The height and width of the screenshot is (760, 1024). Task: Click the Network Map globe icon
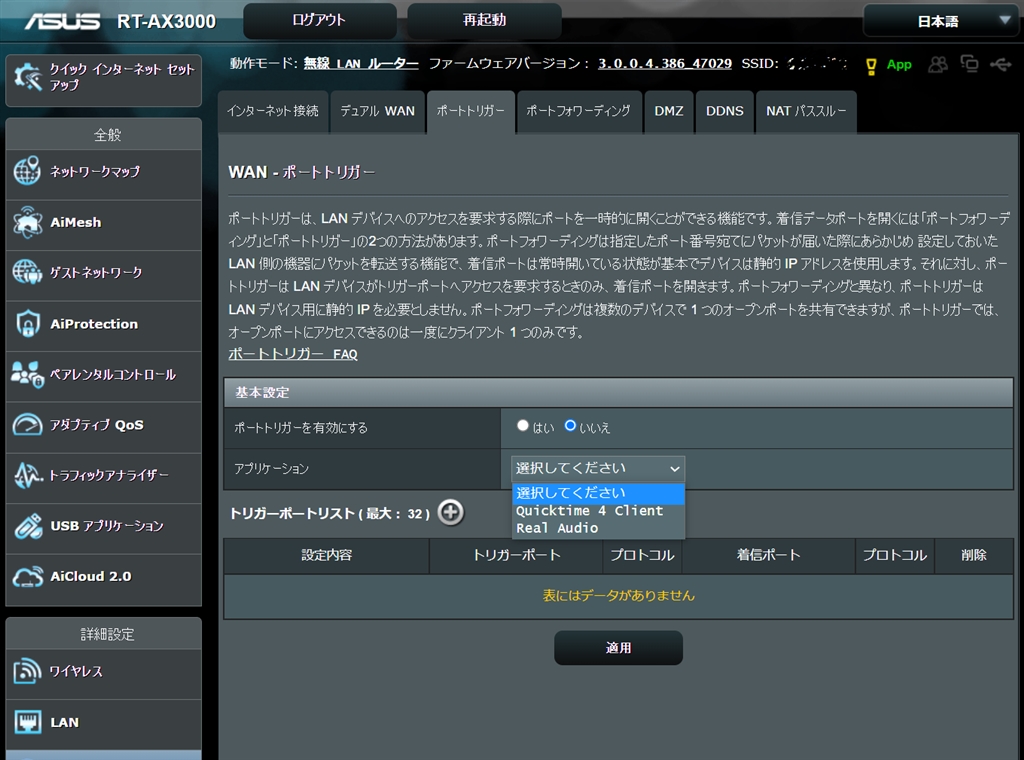(x=27, y=171)
